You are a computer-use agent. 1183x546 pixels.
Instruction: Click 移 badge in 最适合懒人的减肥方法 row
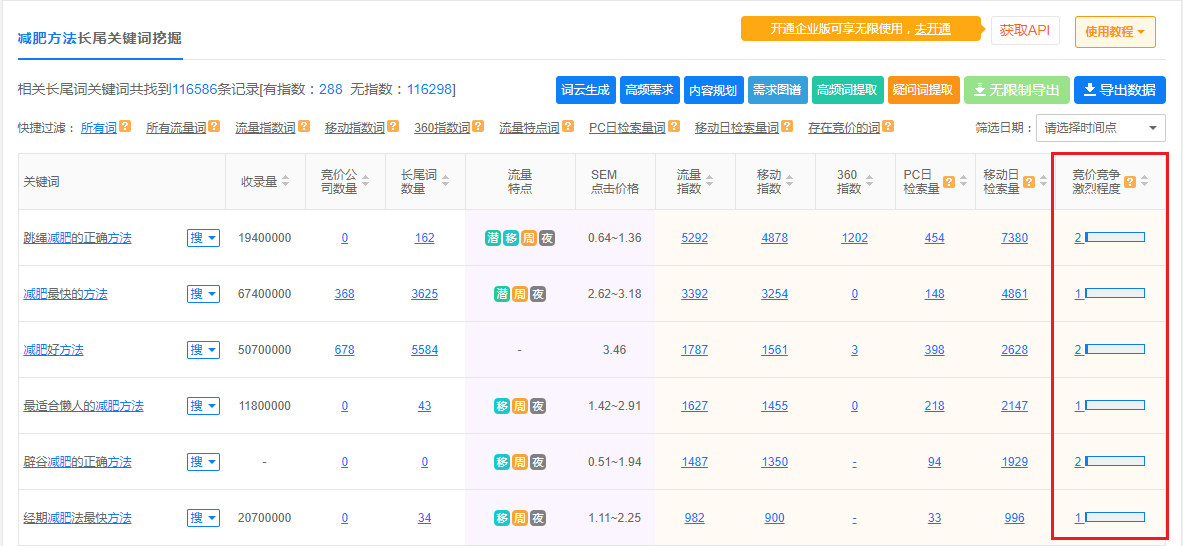pyautogui.click(x=502, y=406)
